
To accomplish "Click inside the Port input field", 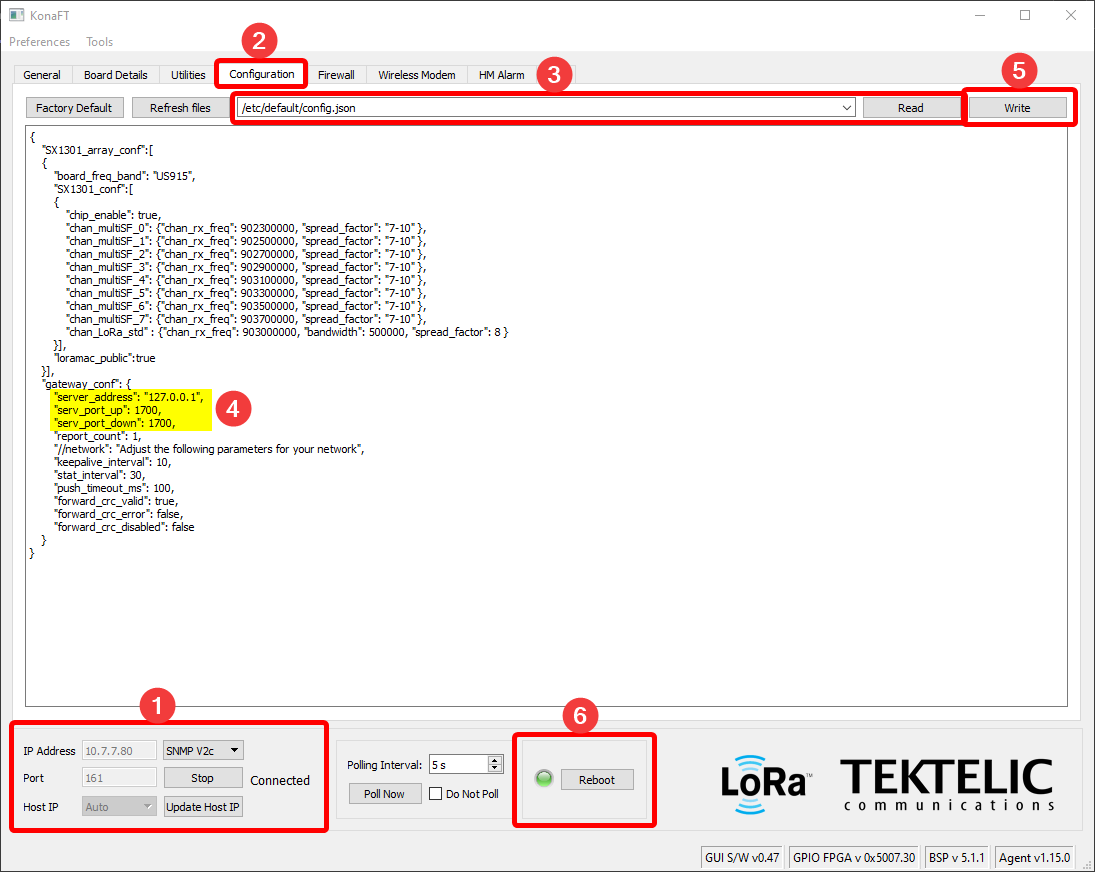I will (x=118, y=777).
